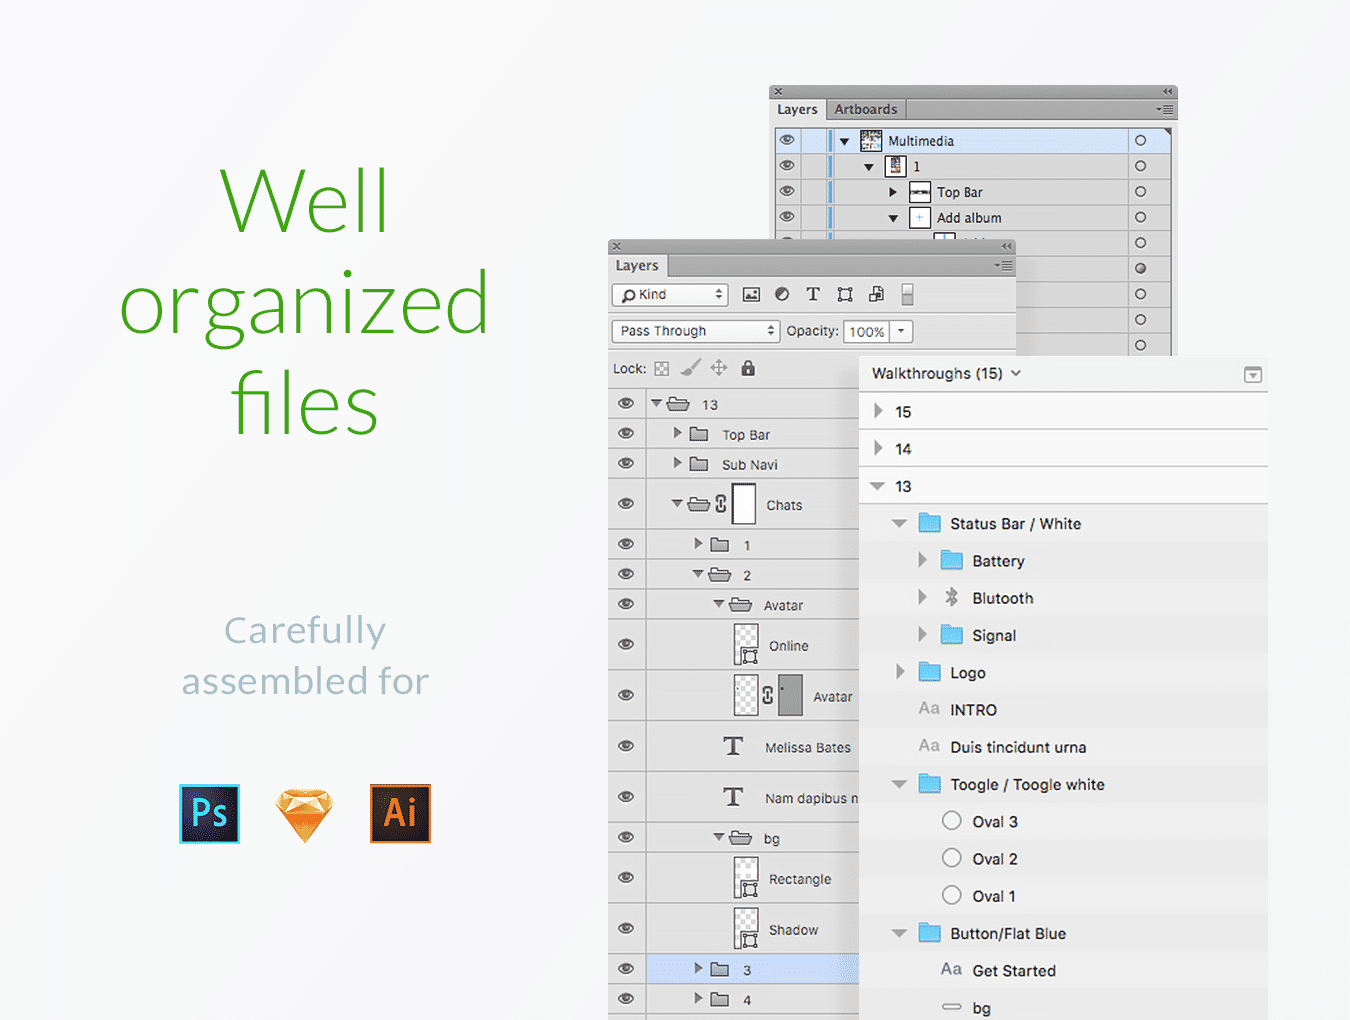Click the type layer filter icon
The width and height of the screenshot is (1350, 1020).
[x=813, y=294]
